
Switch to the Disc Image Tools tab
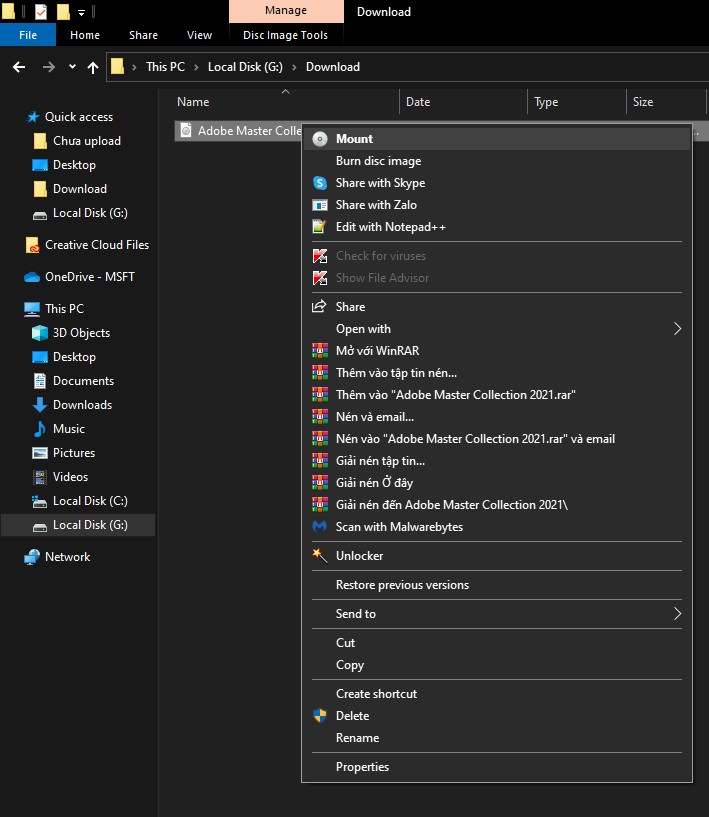coord(285,35)
